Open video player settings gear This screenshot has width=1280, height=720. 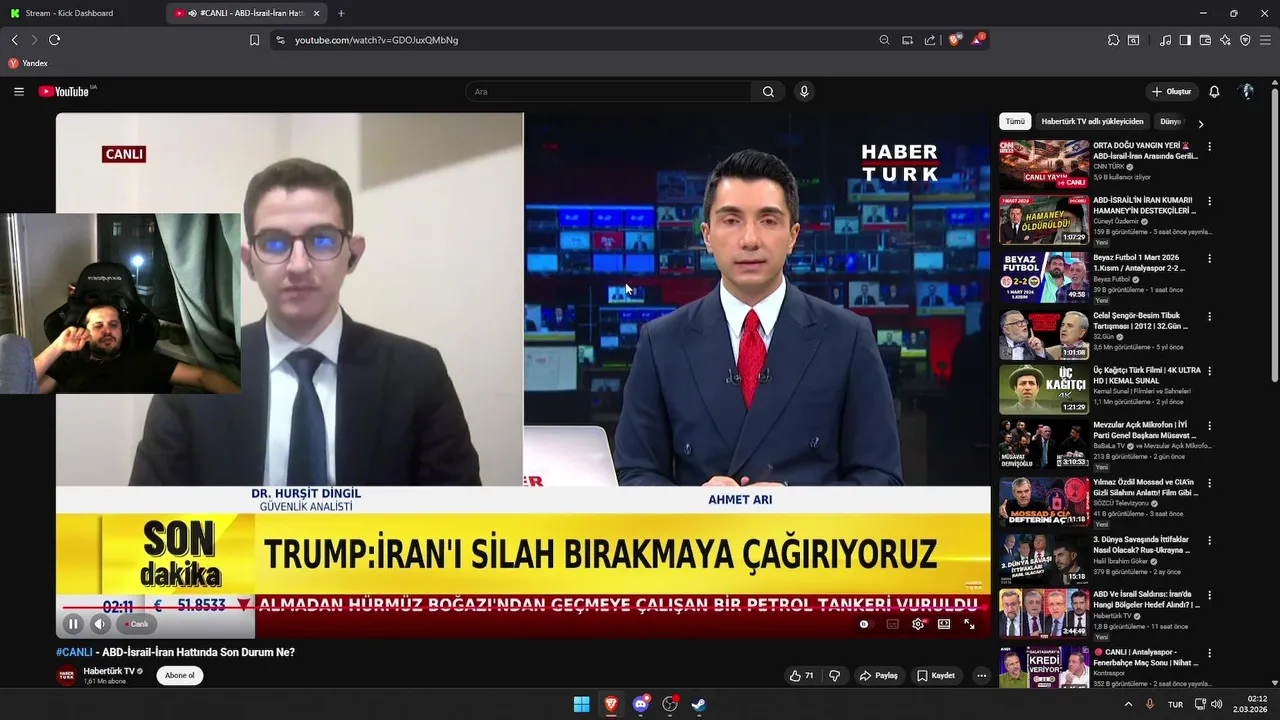click(918, 624)
